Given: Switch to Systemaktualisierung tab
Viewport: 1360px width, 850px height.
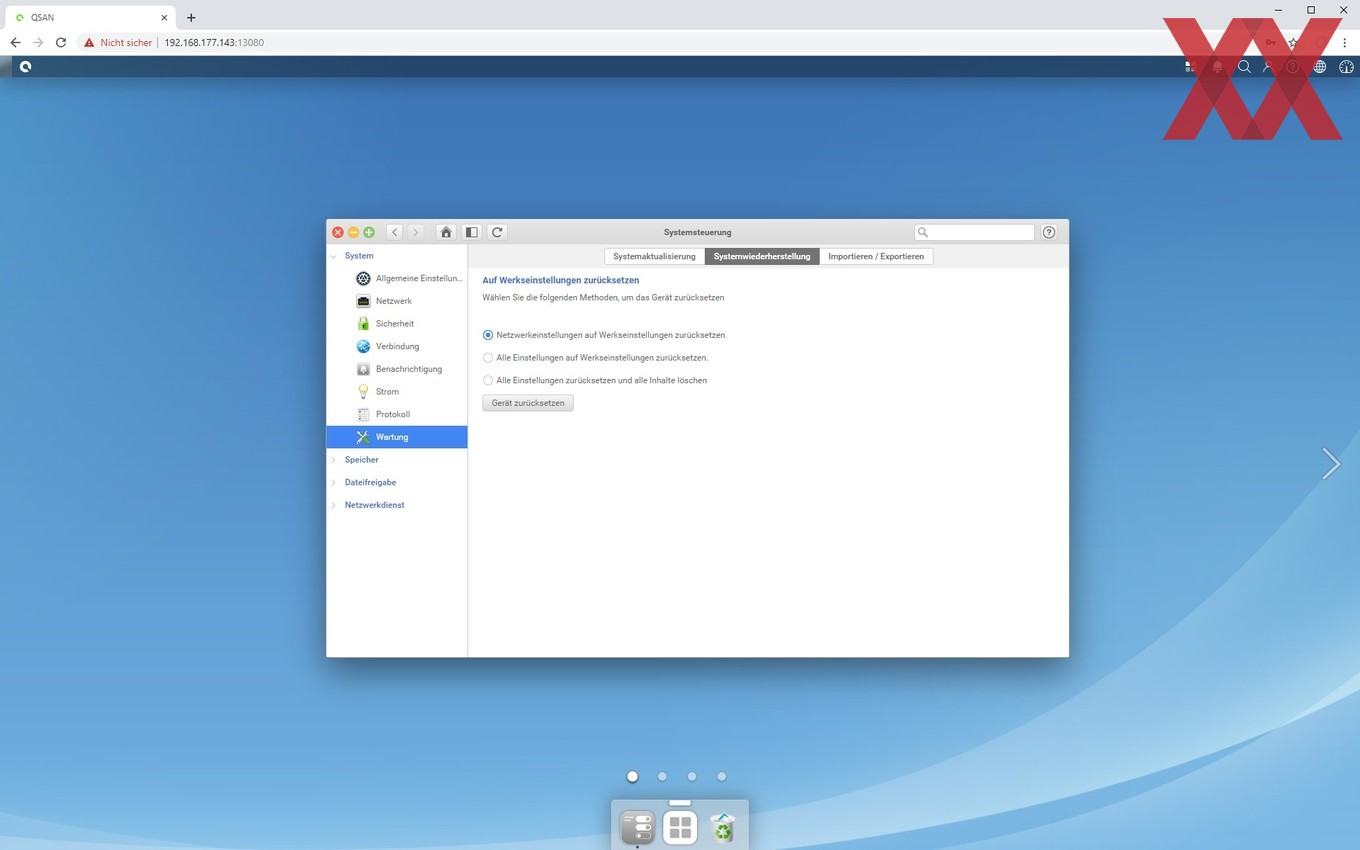Looking at the screenshot, I should [654, 256].
